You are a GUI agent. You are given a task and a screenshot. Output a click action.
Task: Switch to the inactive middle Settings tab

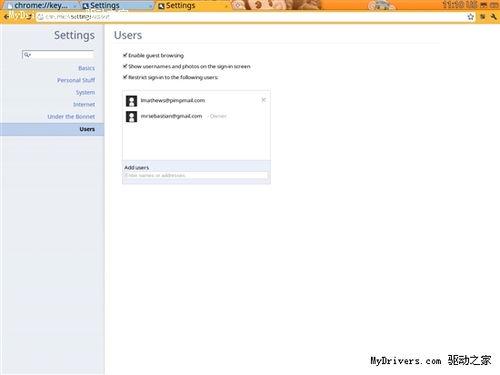pos(117,6)
